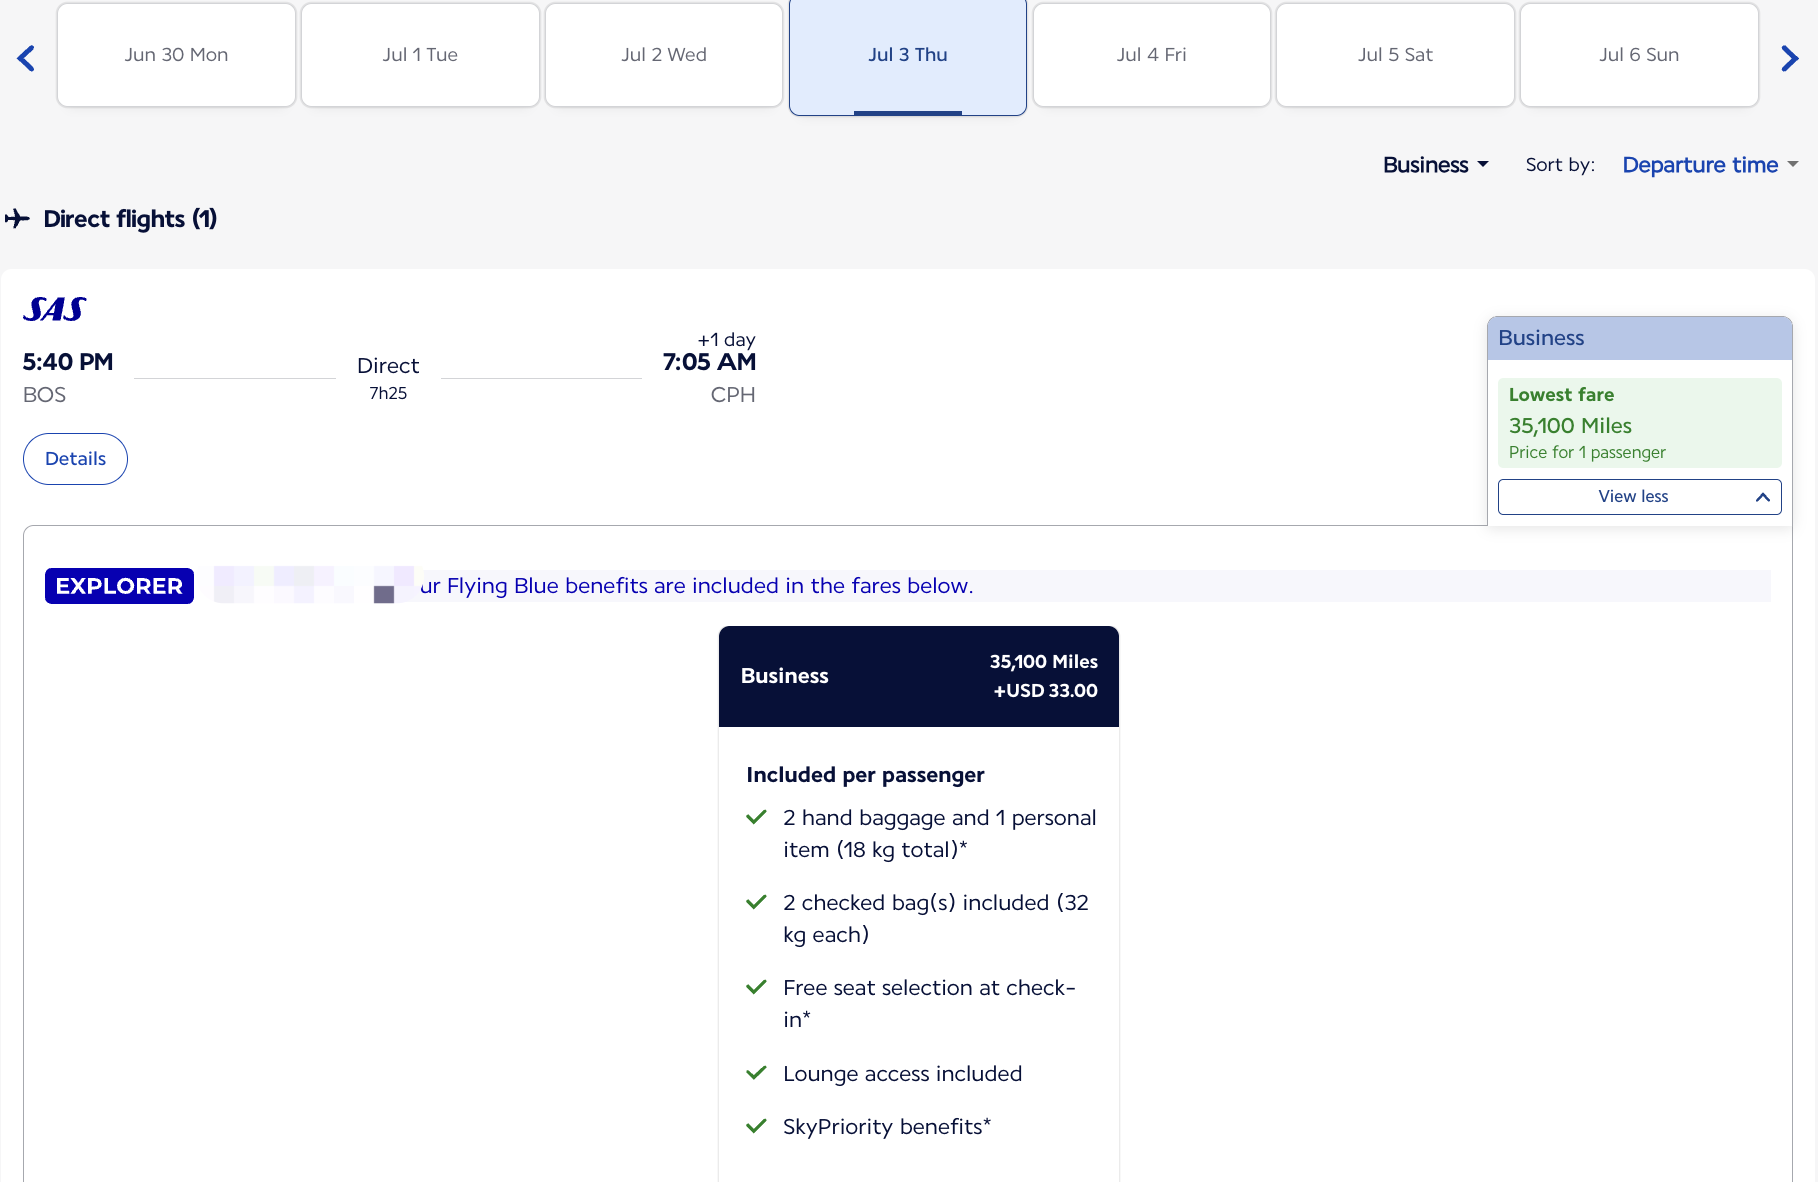Go to previous dates with left arrow

pyautogui.click(x=27, y=58)
